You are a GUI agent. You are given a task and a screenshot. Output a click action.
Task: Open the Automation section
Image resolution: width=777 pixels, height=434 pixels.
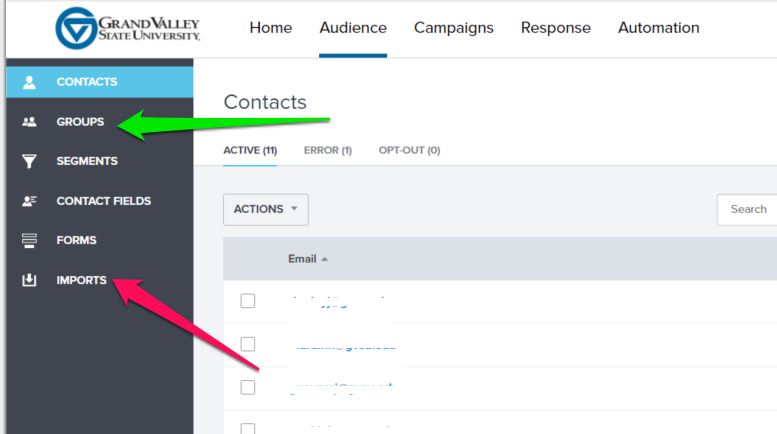point(659,28)
